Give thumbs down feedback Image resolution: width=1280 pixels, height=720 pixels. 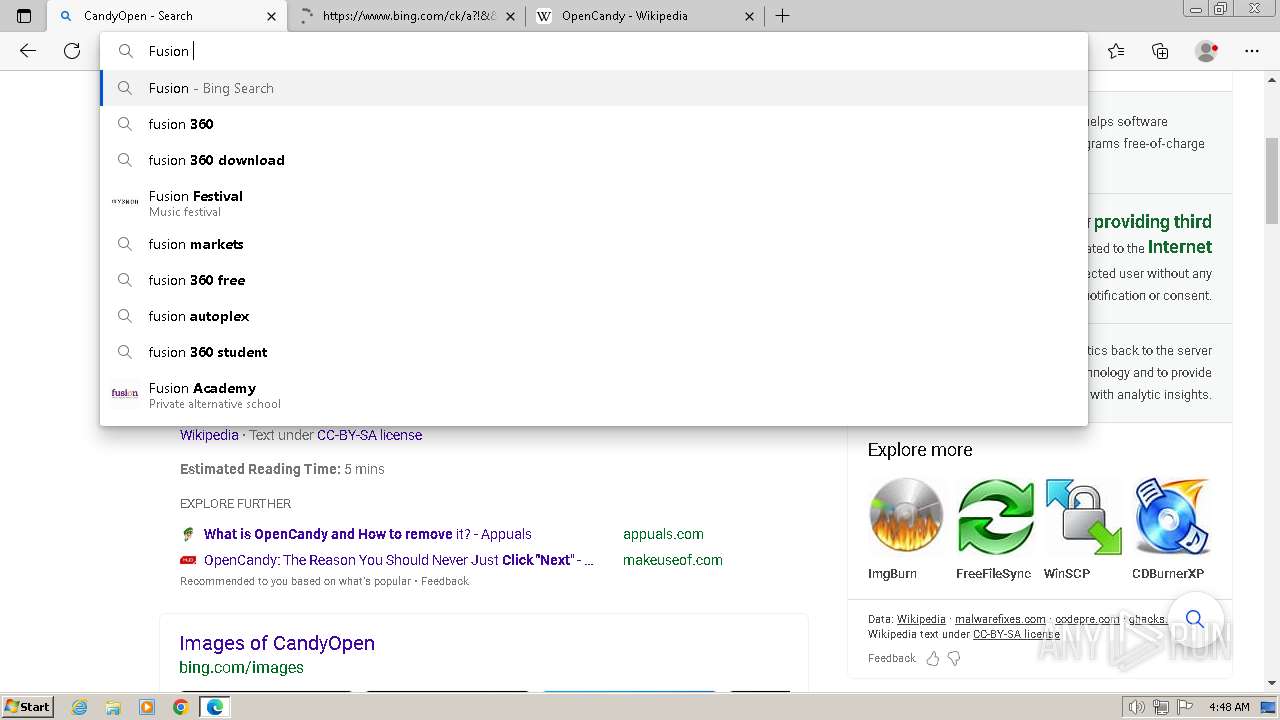(x=954, y=658)
